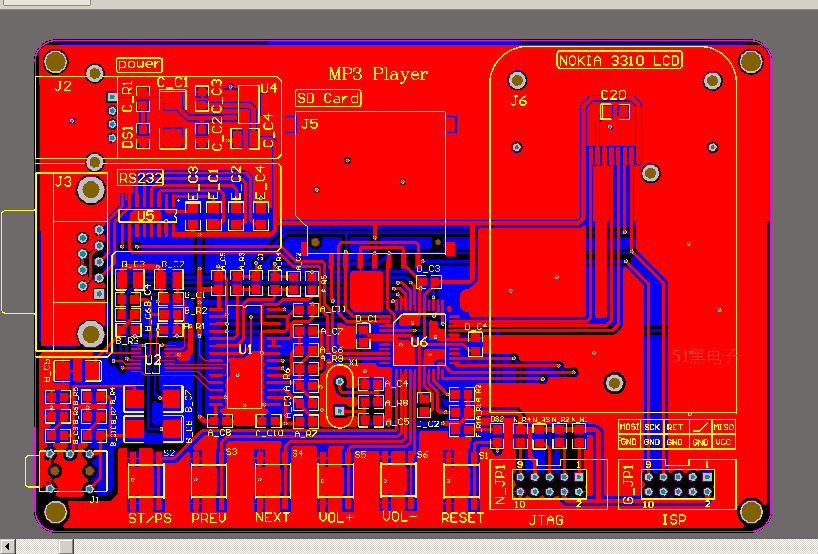Click the "SD Card" boxed label

tap(328, 98)
